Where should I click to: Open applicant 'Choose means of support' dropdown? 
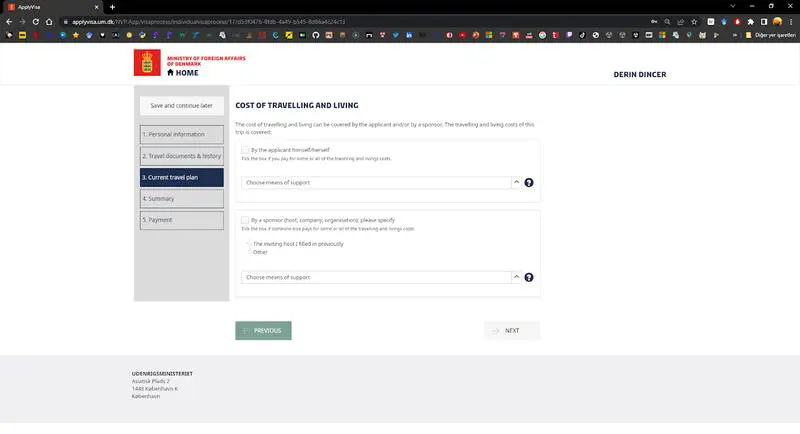381,183
